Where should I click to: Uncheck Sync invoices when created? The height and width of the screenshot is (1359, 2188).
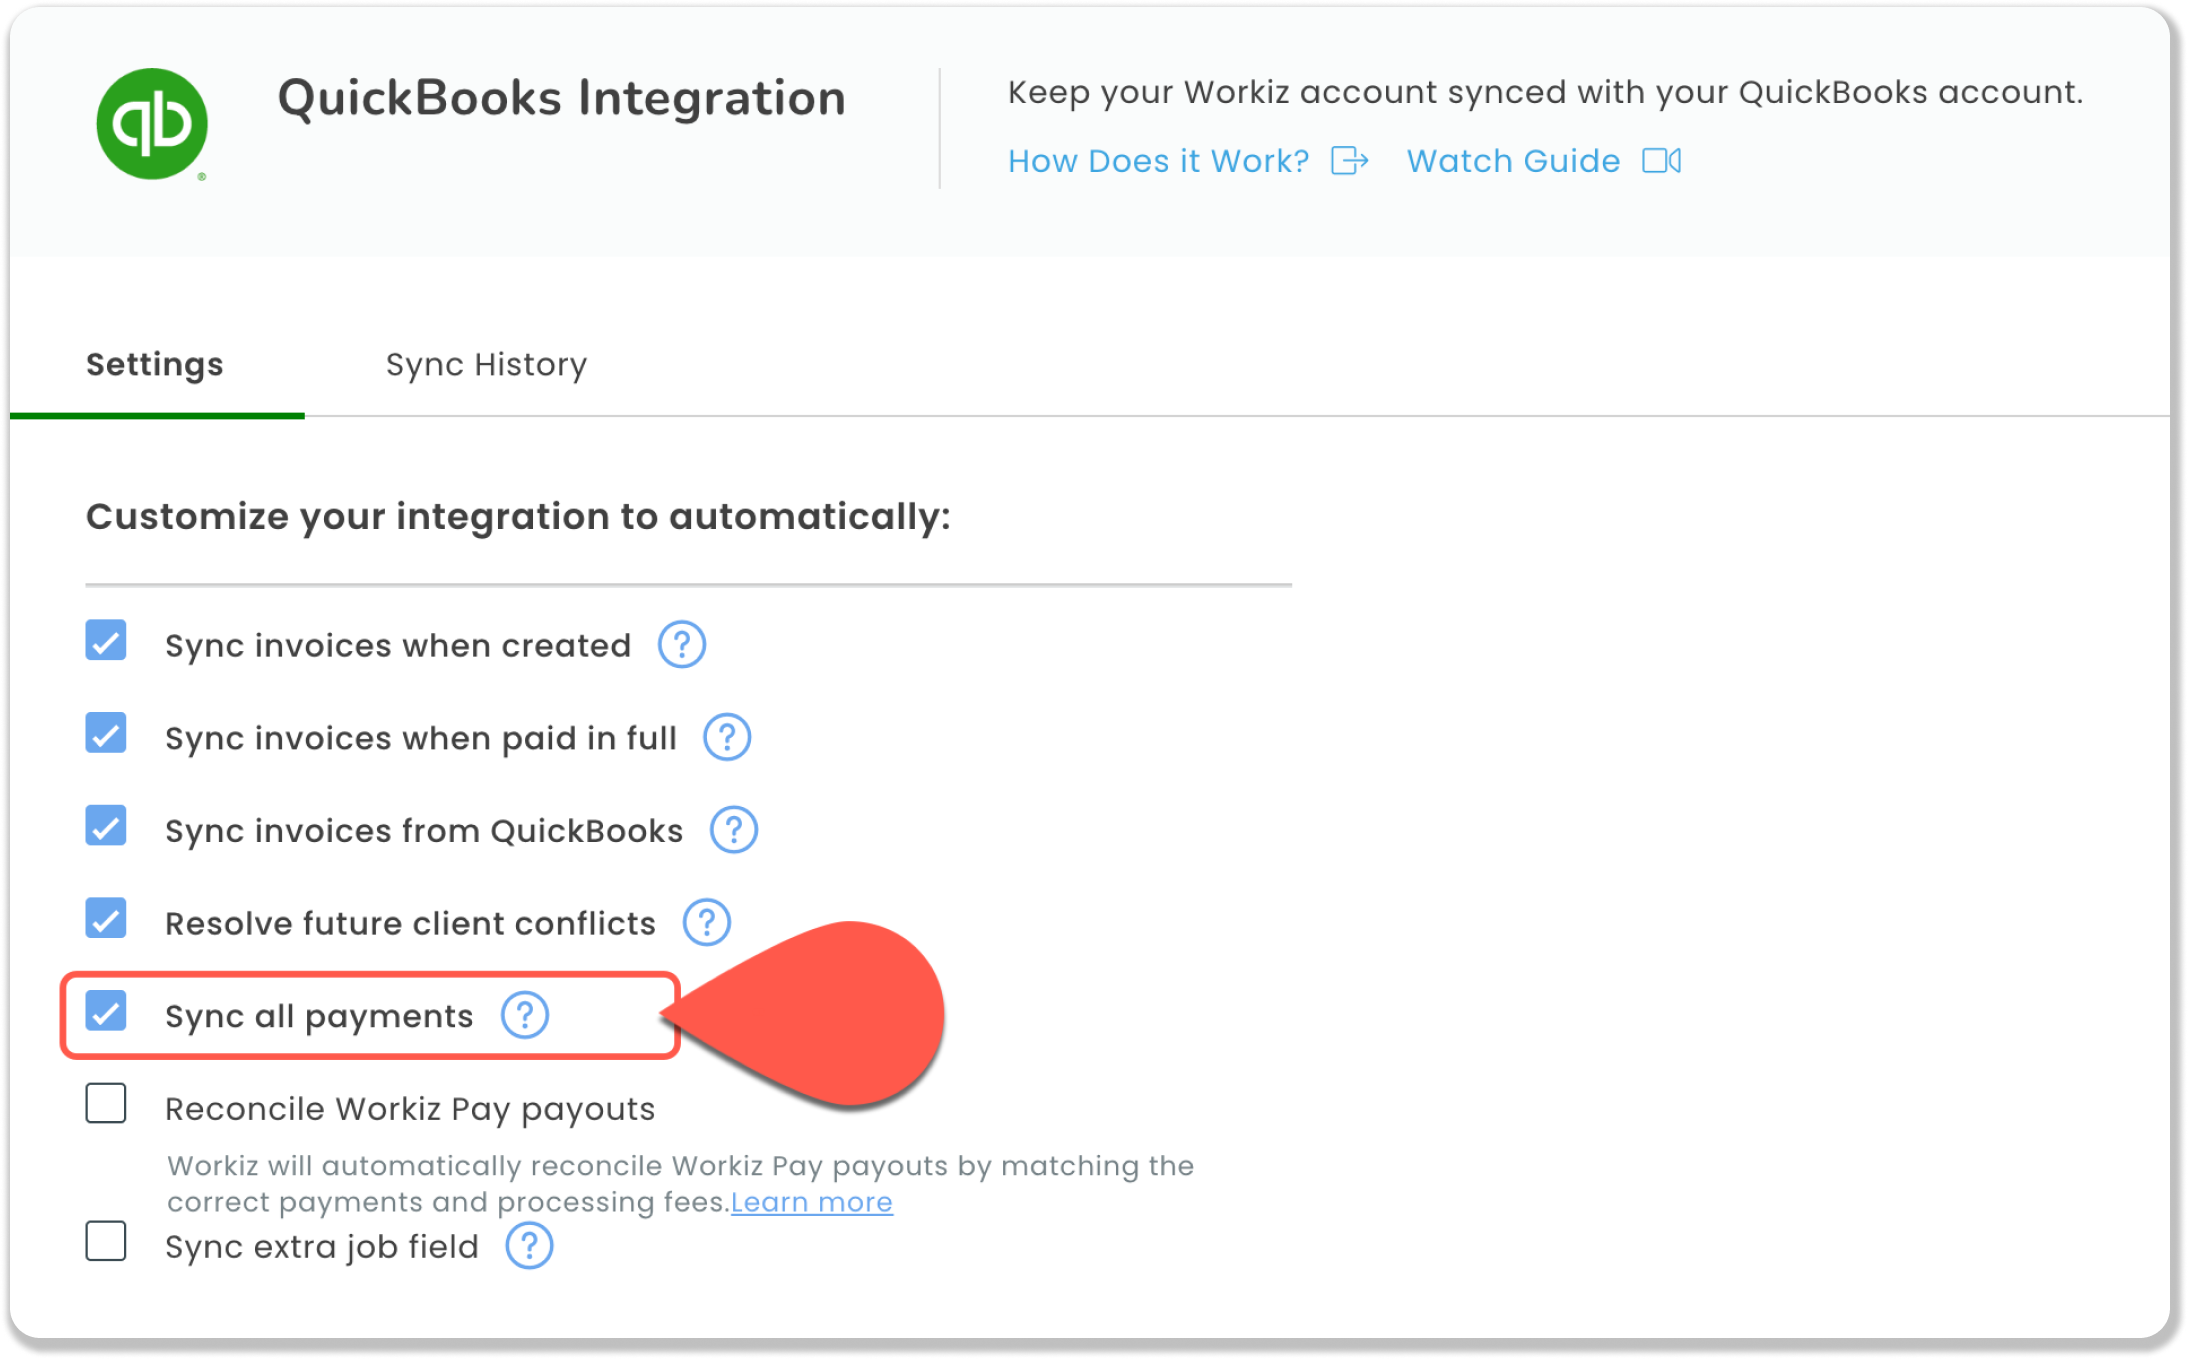106,640
